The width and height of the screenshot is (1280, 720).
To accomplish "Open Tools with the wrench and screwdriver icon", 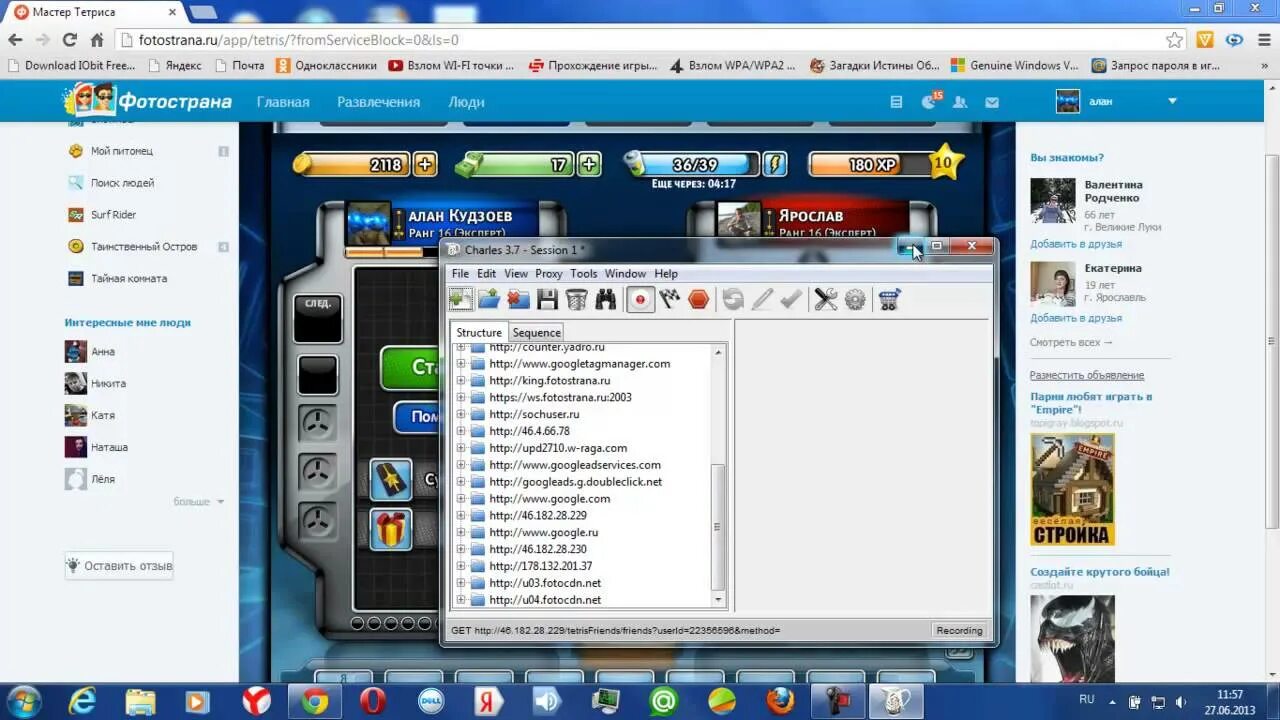I will pos(826,299).
